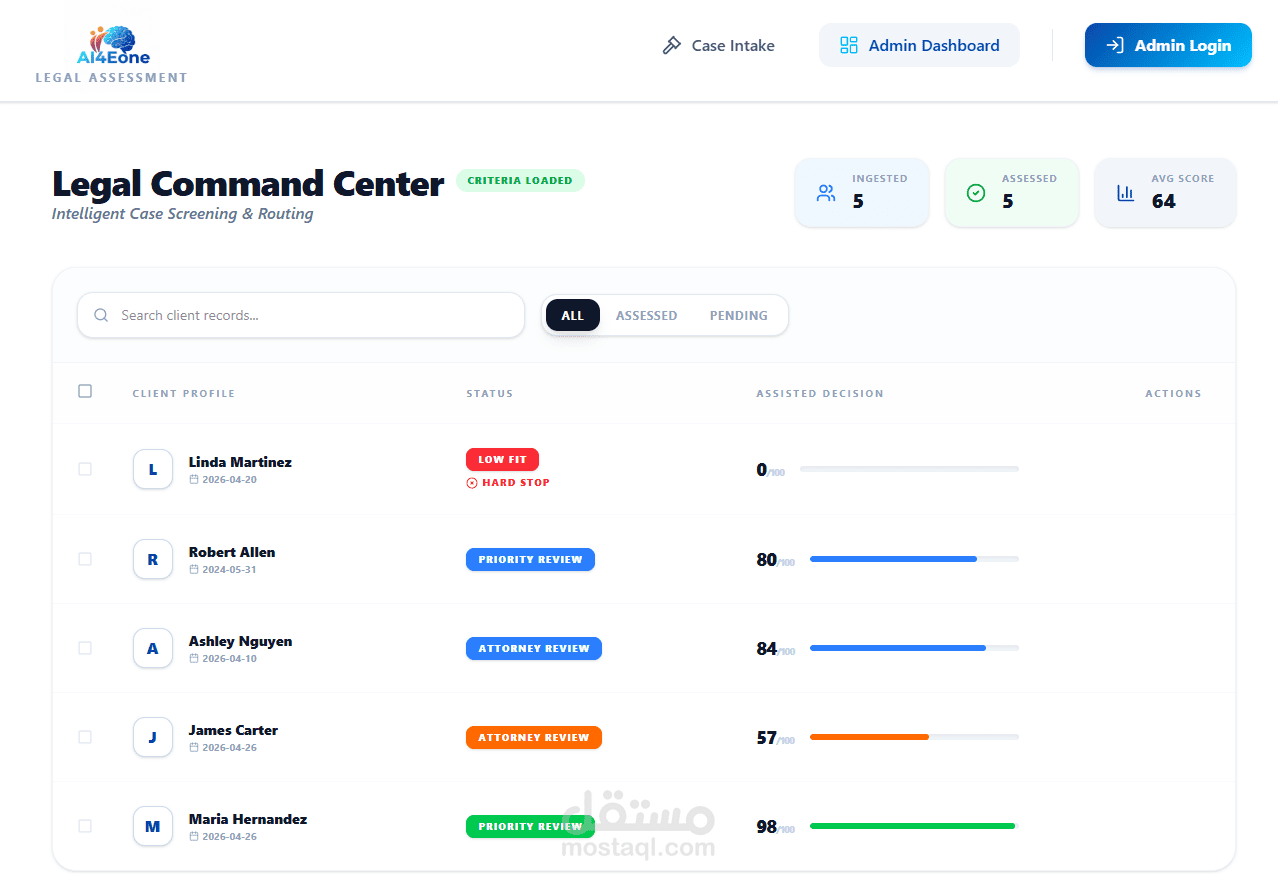Click the ACTIONS column header
The height and width of the screenshot is (879, 1278).
(x=1173, y=394)
